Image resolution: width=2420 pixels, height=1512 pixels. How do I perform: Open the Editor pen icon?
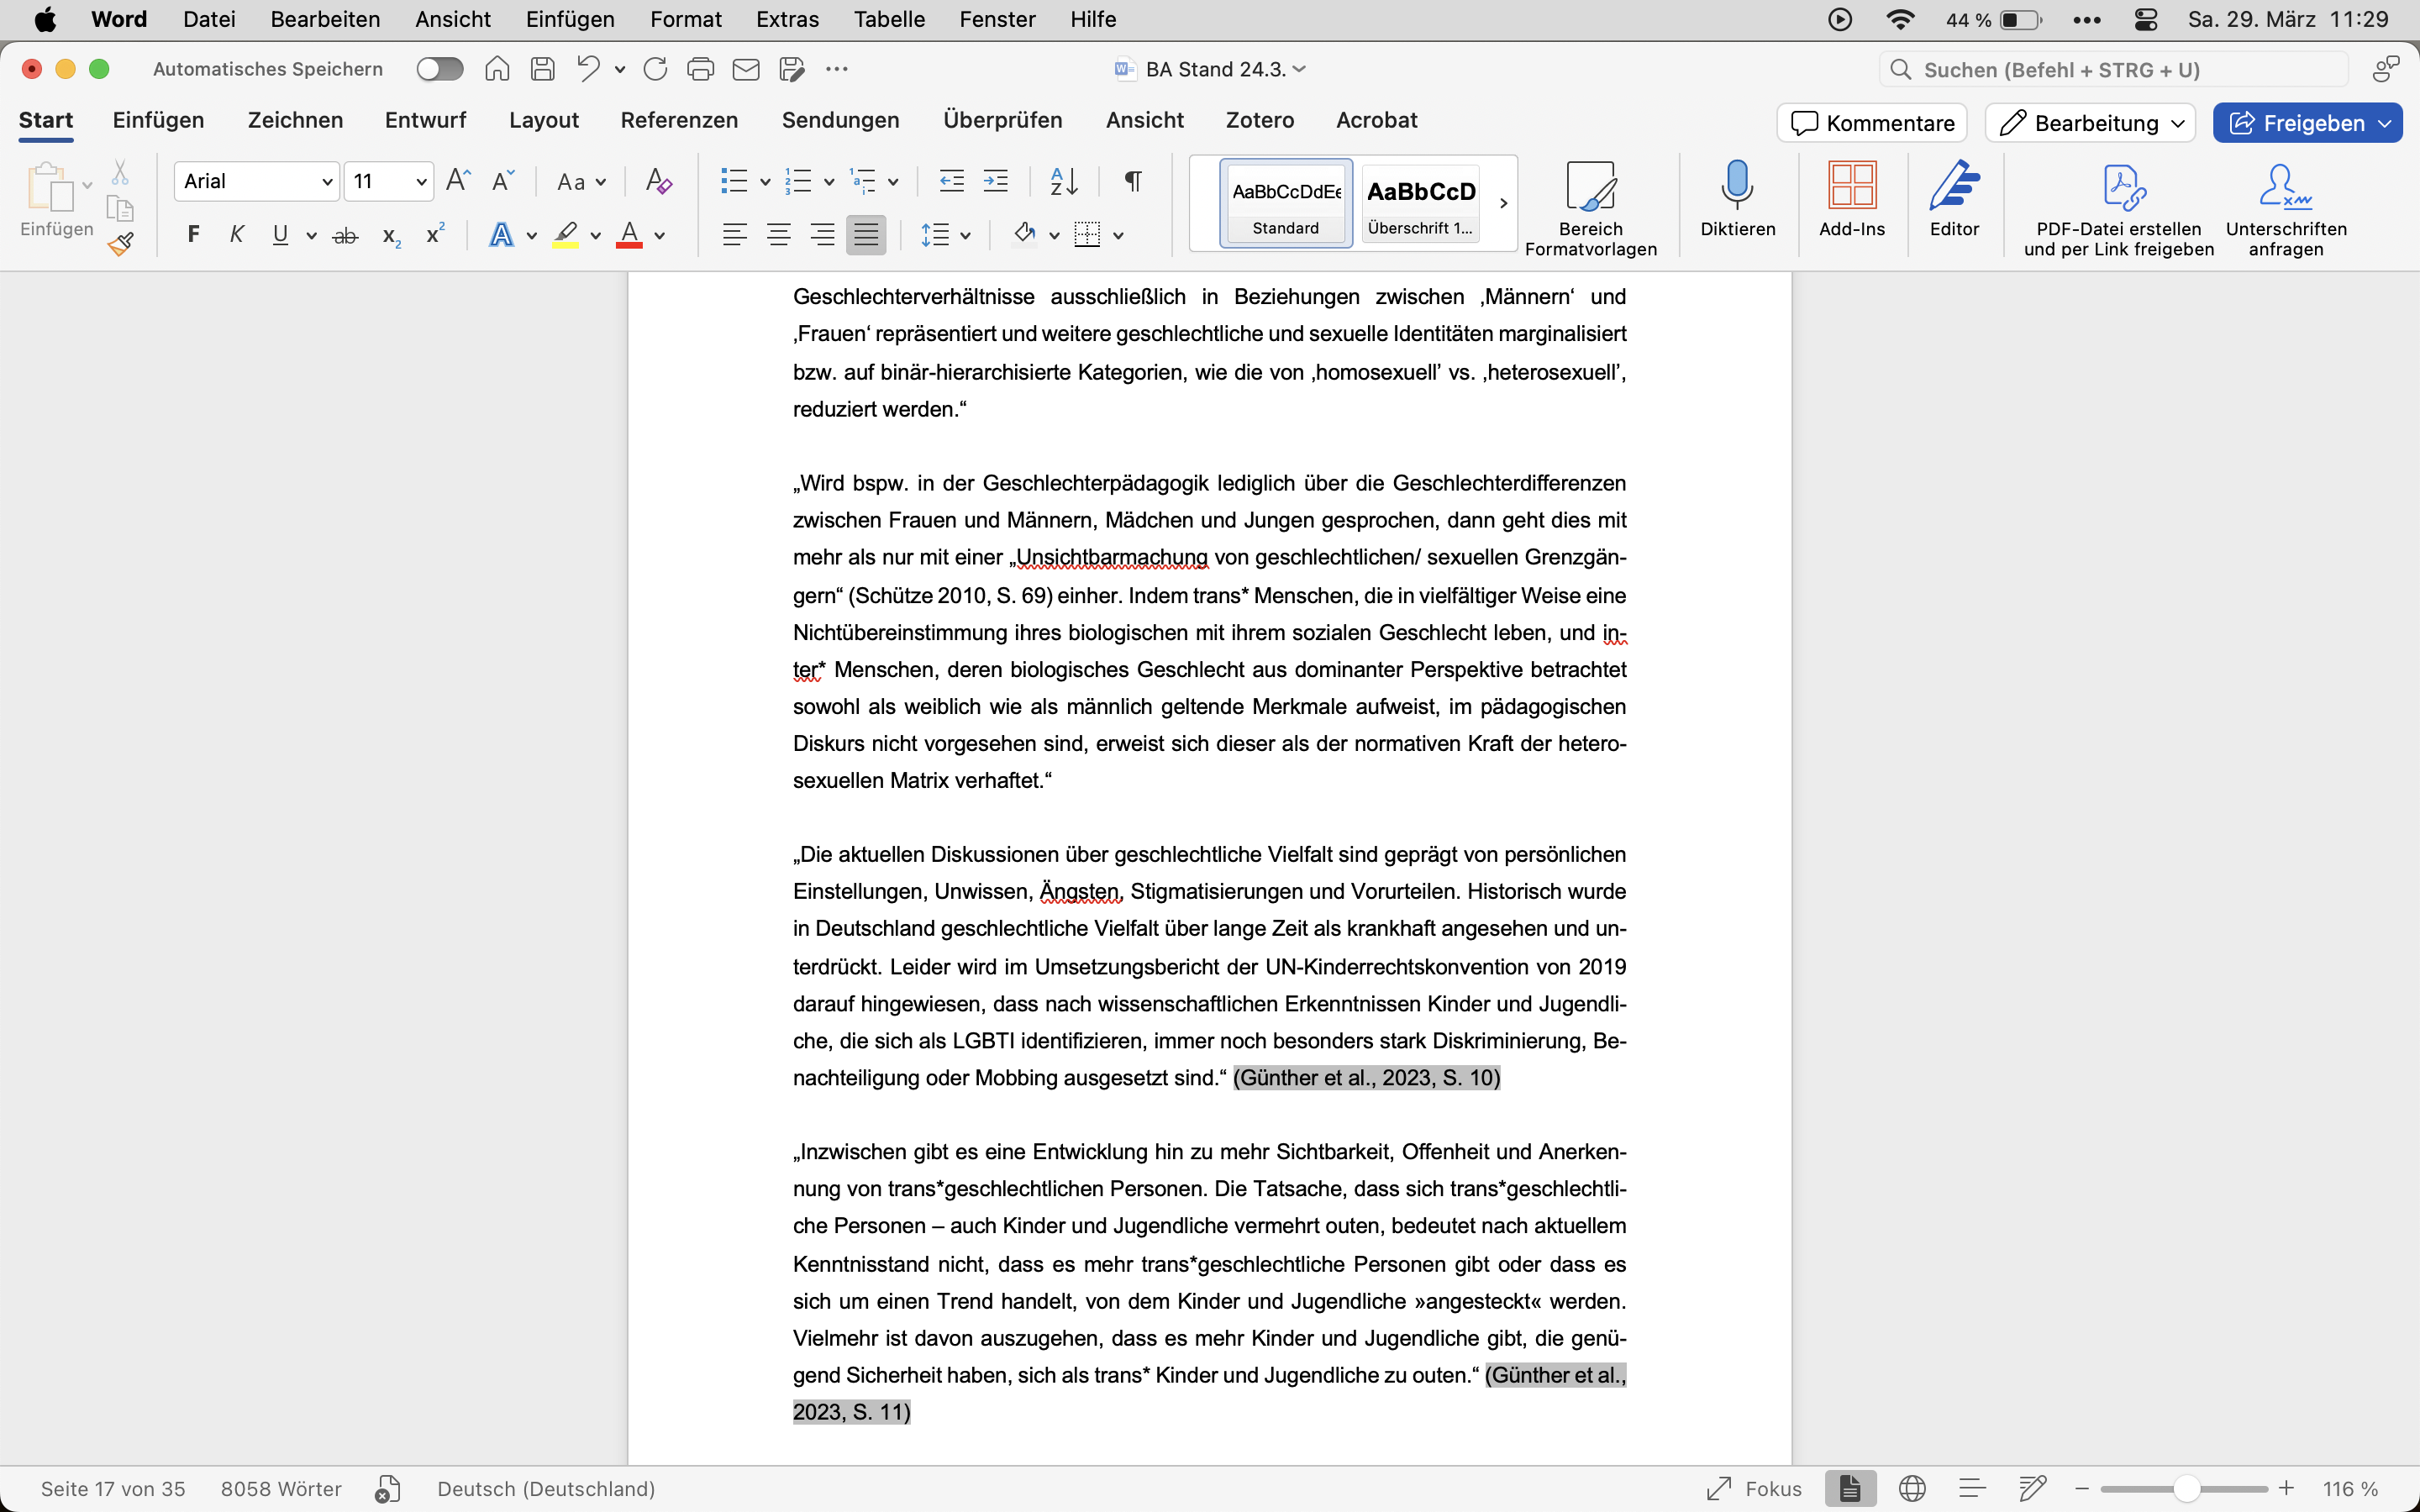(x=1954, y=186)
